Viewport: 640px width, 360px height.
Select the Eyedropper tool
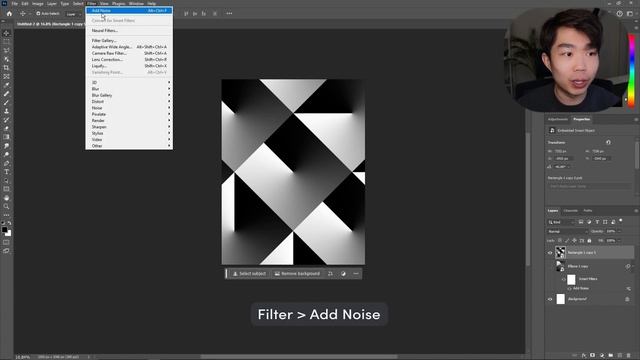point(6,85)
